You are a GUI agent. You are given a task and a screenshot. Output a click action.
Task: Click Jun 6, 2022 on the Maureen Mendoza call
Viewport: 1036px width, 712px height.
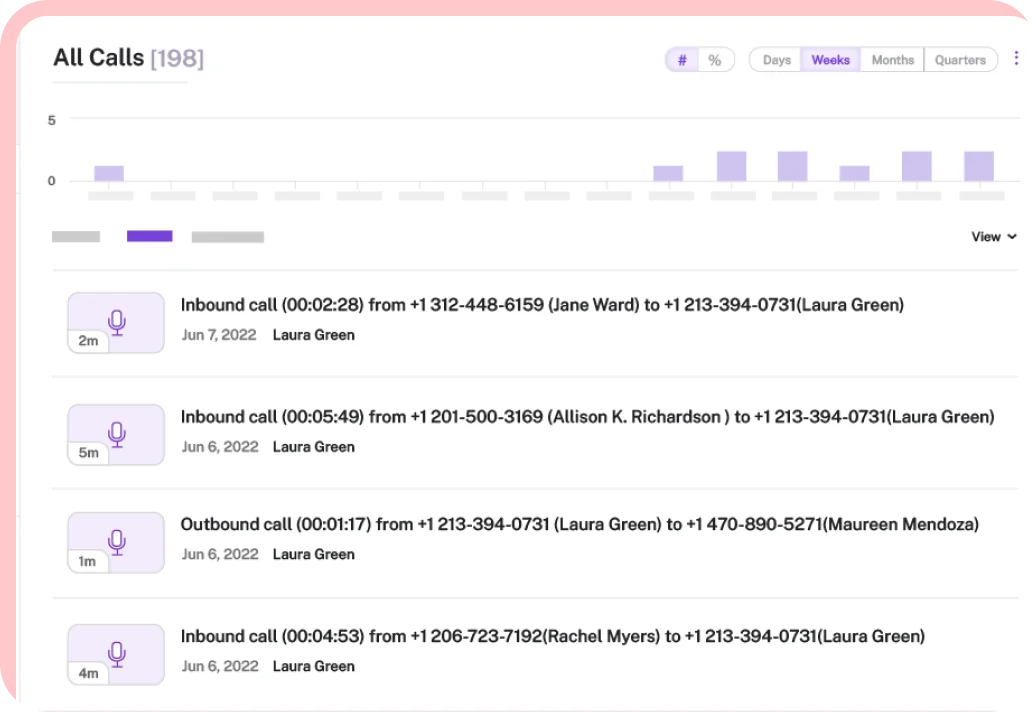[220, 554]
